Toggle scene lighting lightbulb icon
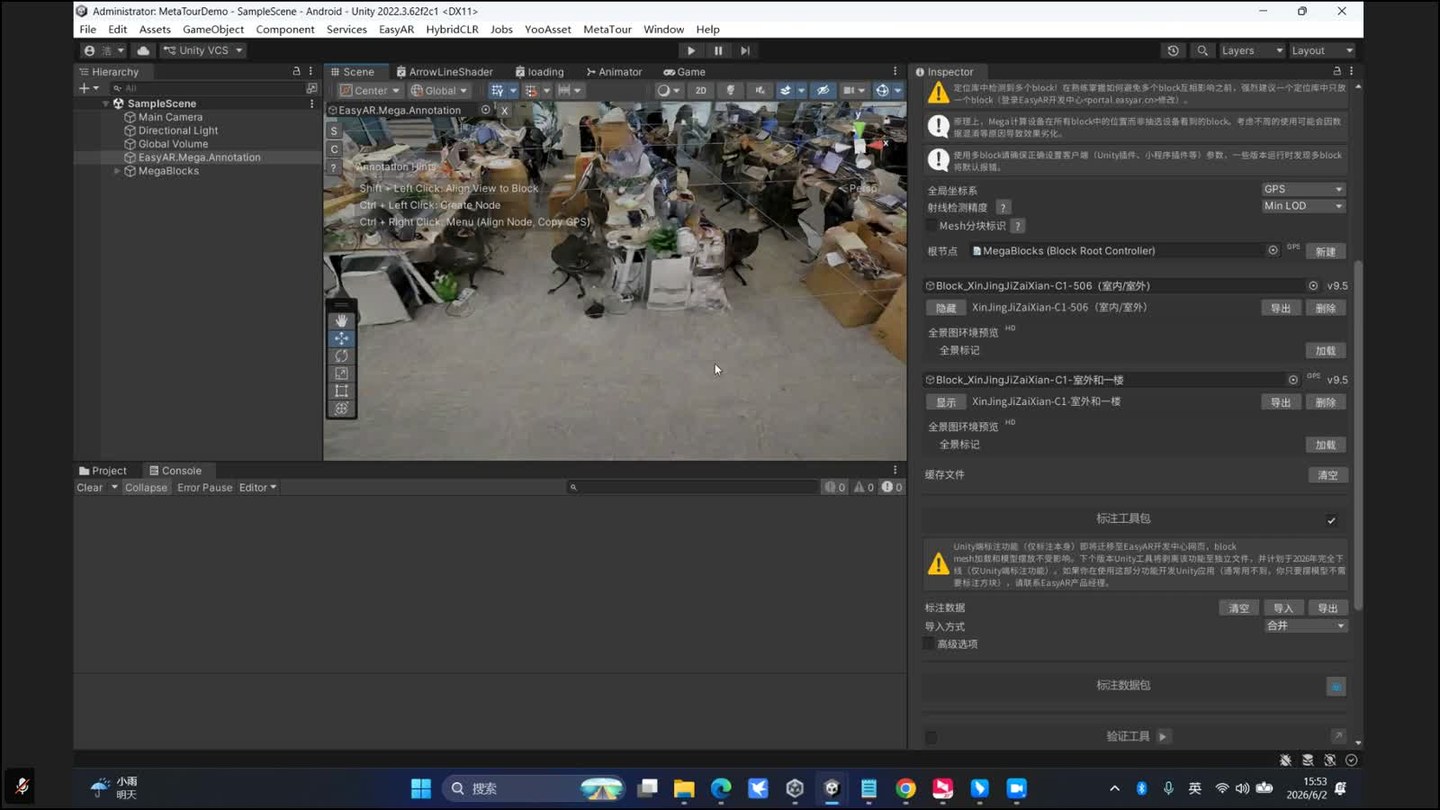The width and height of the screenshot is (1440, 810). point(730,90)
